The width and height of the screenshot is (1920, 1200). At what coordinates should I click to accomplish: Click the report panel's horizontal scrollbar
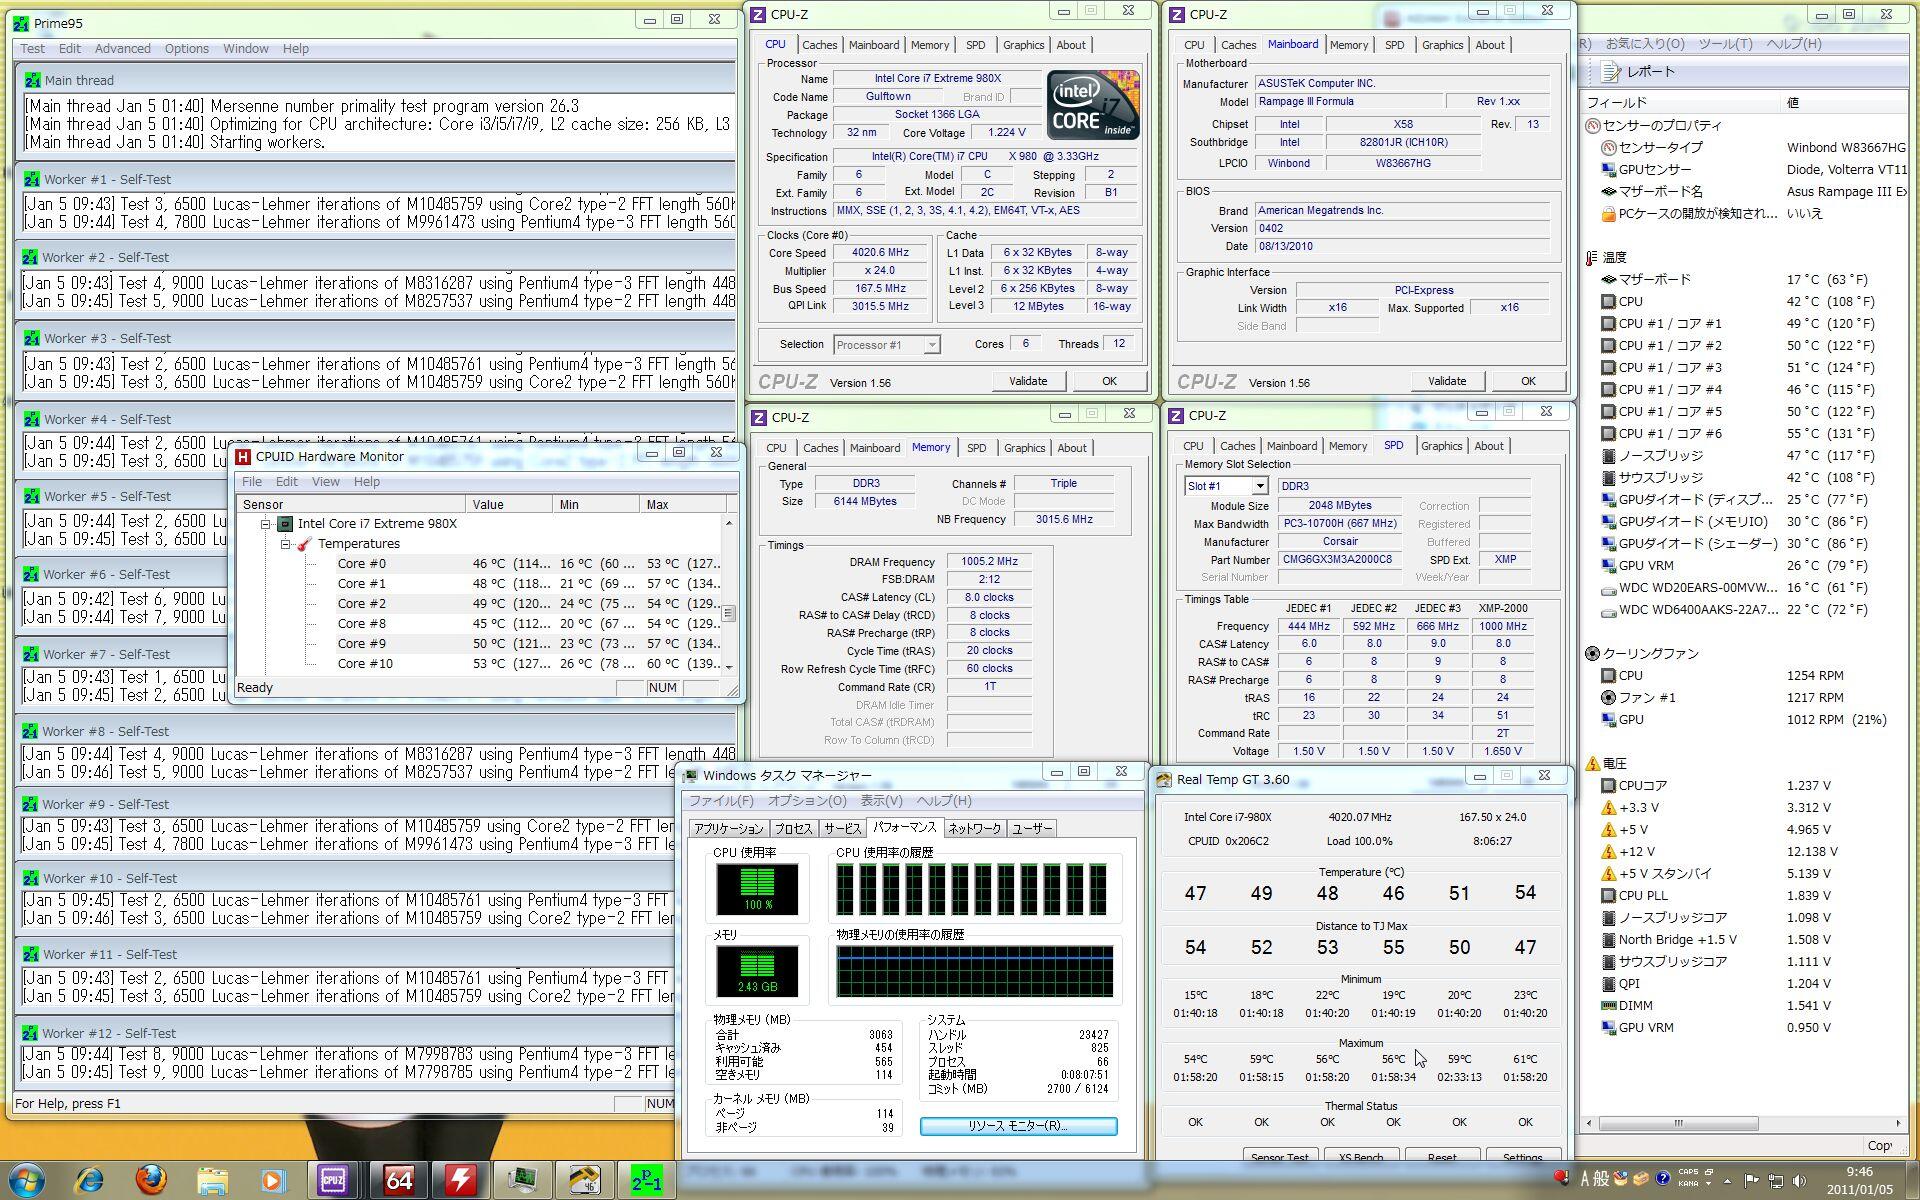pos(1678,1123)
